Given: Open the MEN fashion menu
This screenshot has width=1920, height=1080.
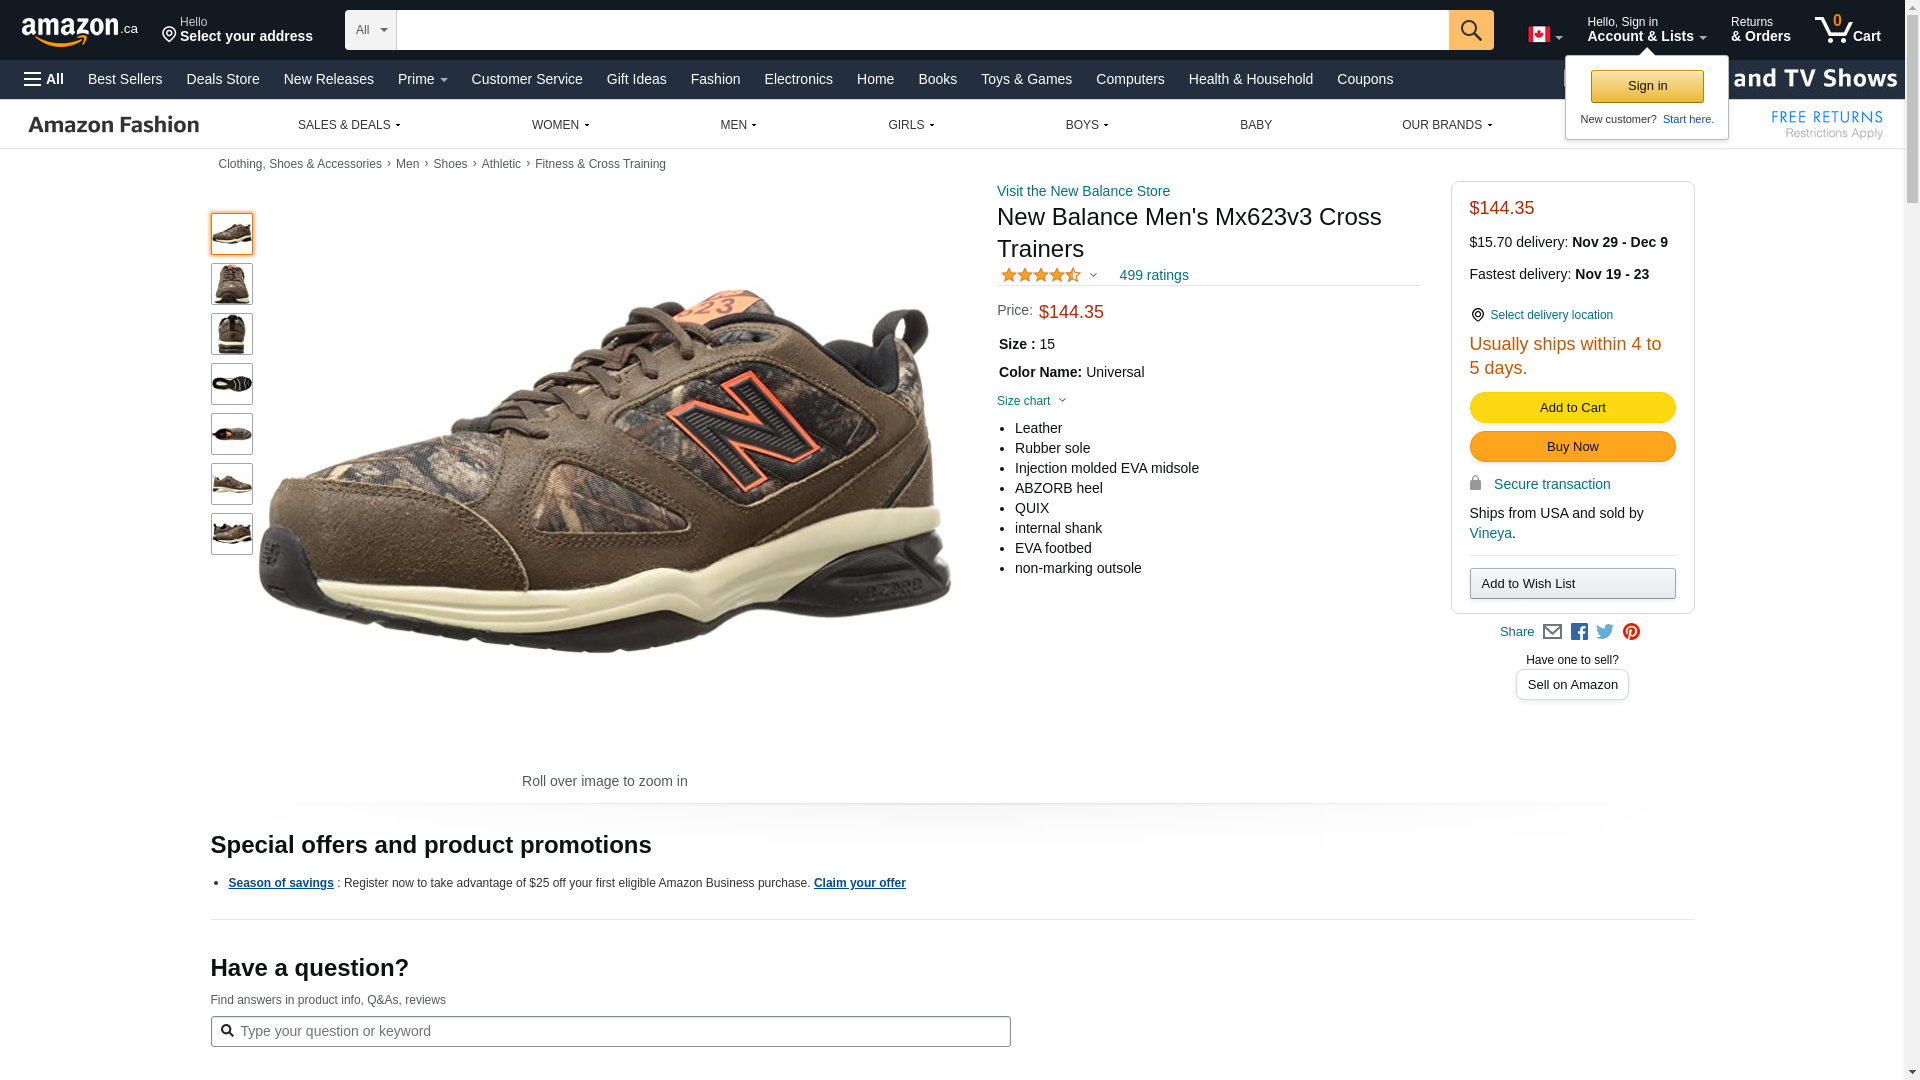Looking at the screenshot, I should coord(738,125).
